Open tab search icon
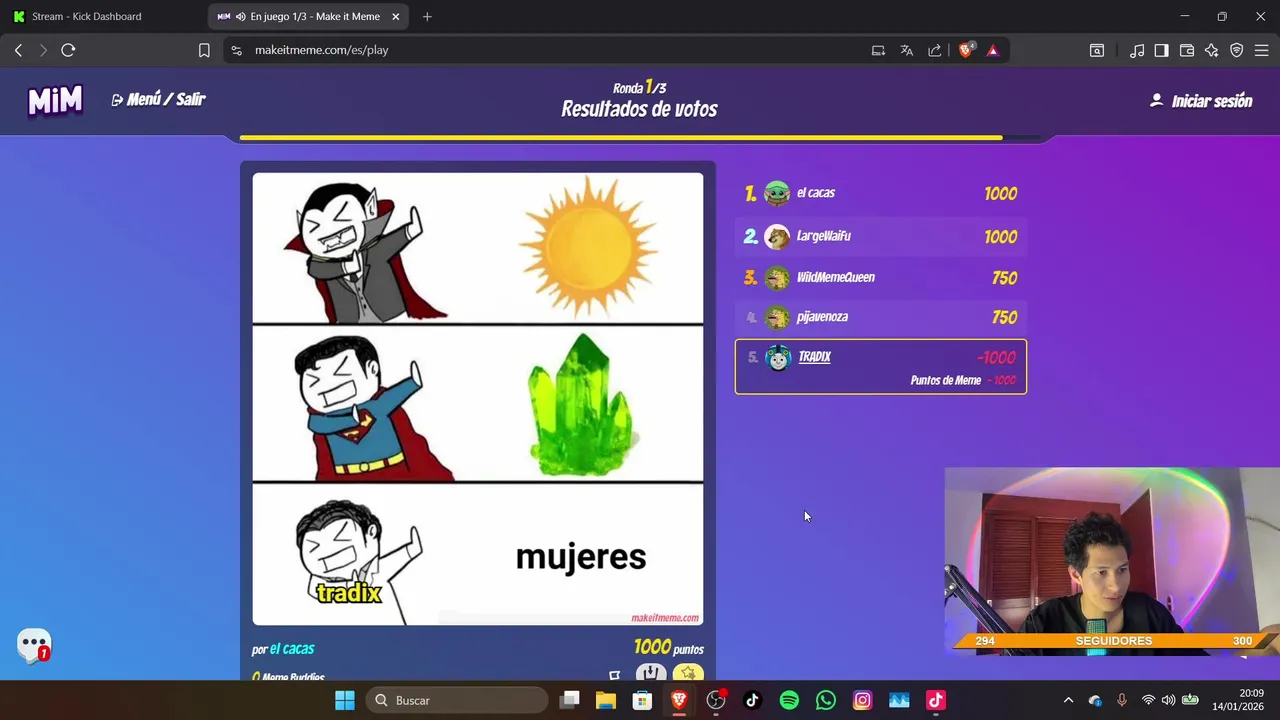Image resolution: width=1280 pixels, height=720 pixels. pos(1097,50)
